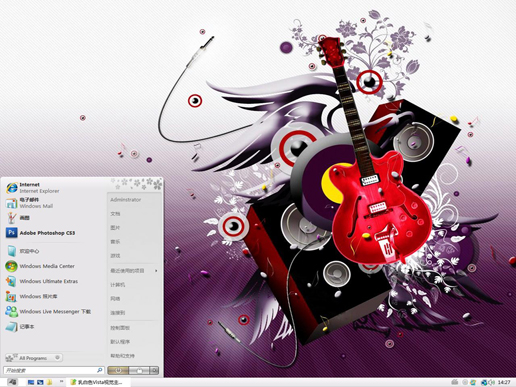Open the Paint (画图) program entry
The image size is (516, 387).
coord(53,218)
